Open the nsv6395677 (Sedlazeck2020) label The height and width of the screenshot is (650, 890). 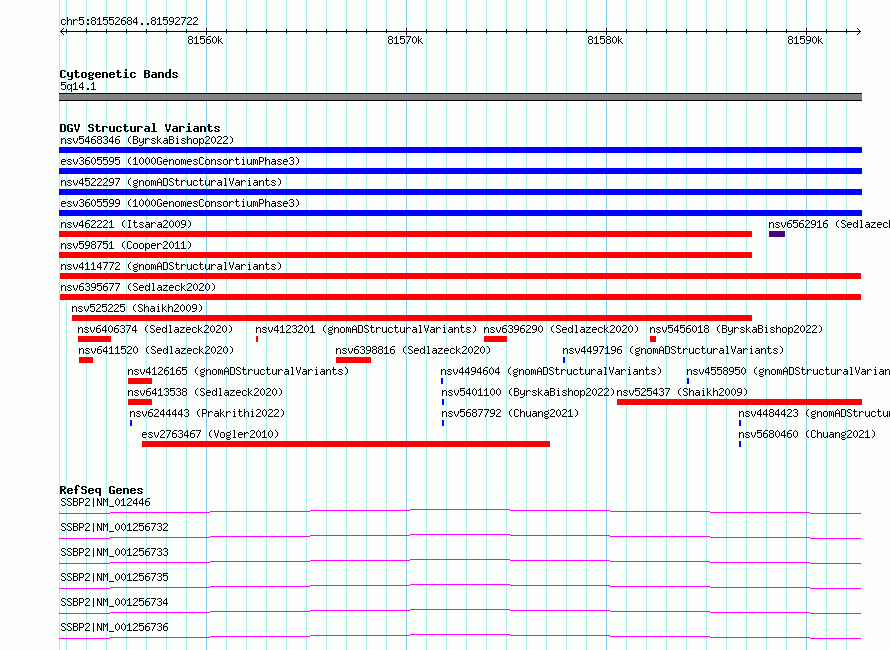(x=138, y=287)
